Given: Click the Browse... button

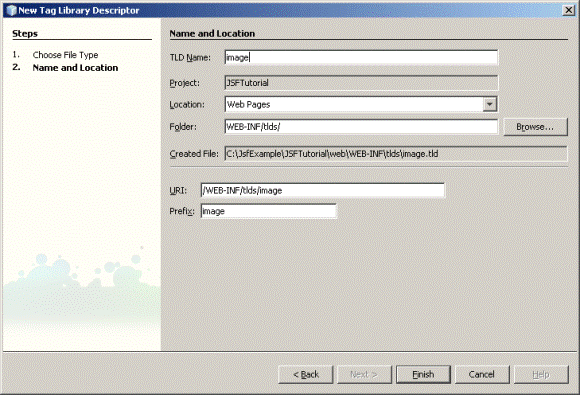Looking at the screenshot, I should point(535,127).
